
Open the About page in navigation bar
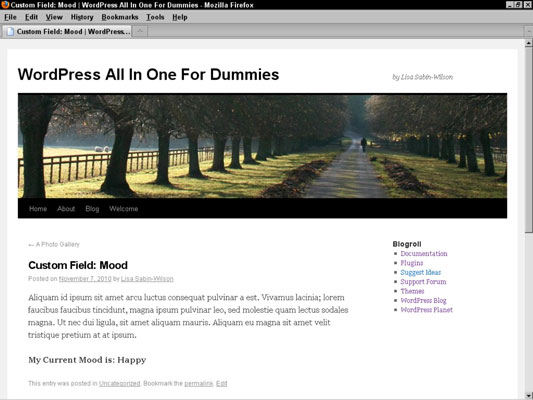click(x=66, y=209)
